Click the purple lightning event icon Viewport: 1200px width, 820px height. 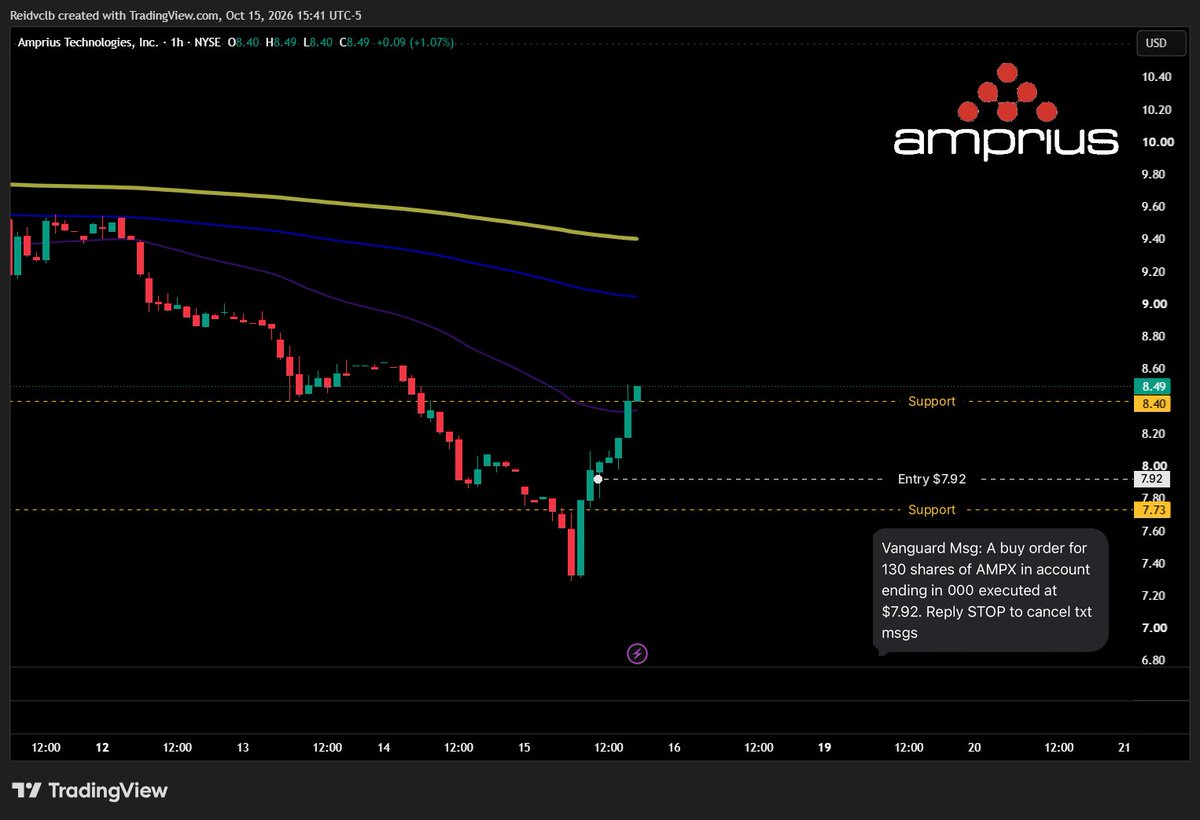[638, 654]
